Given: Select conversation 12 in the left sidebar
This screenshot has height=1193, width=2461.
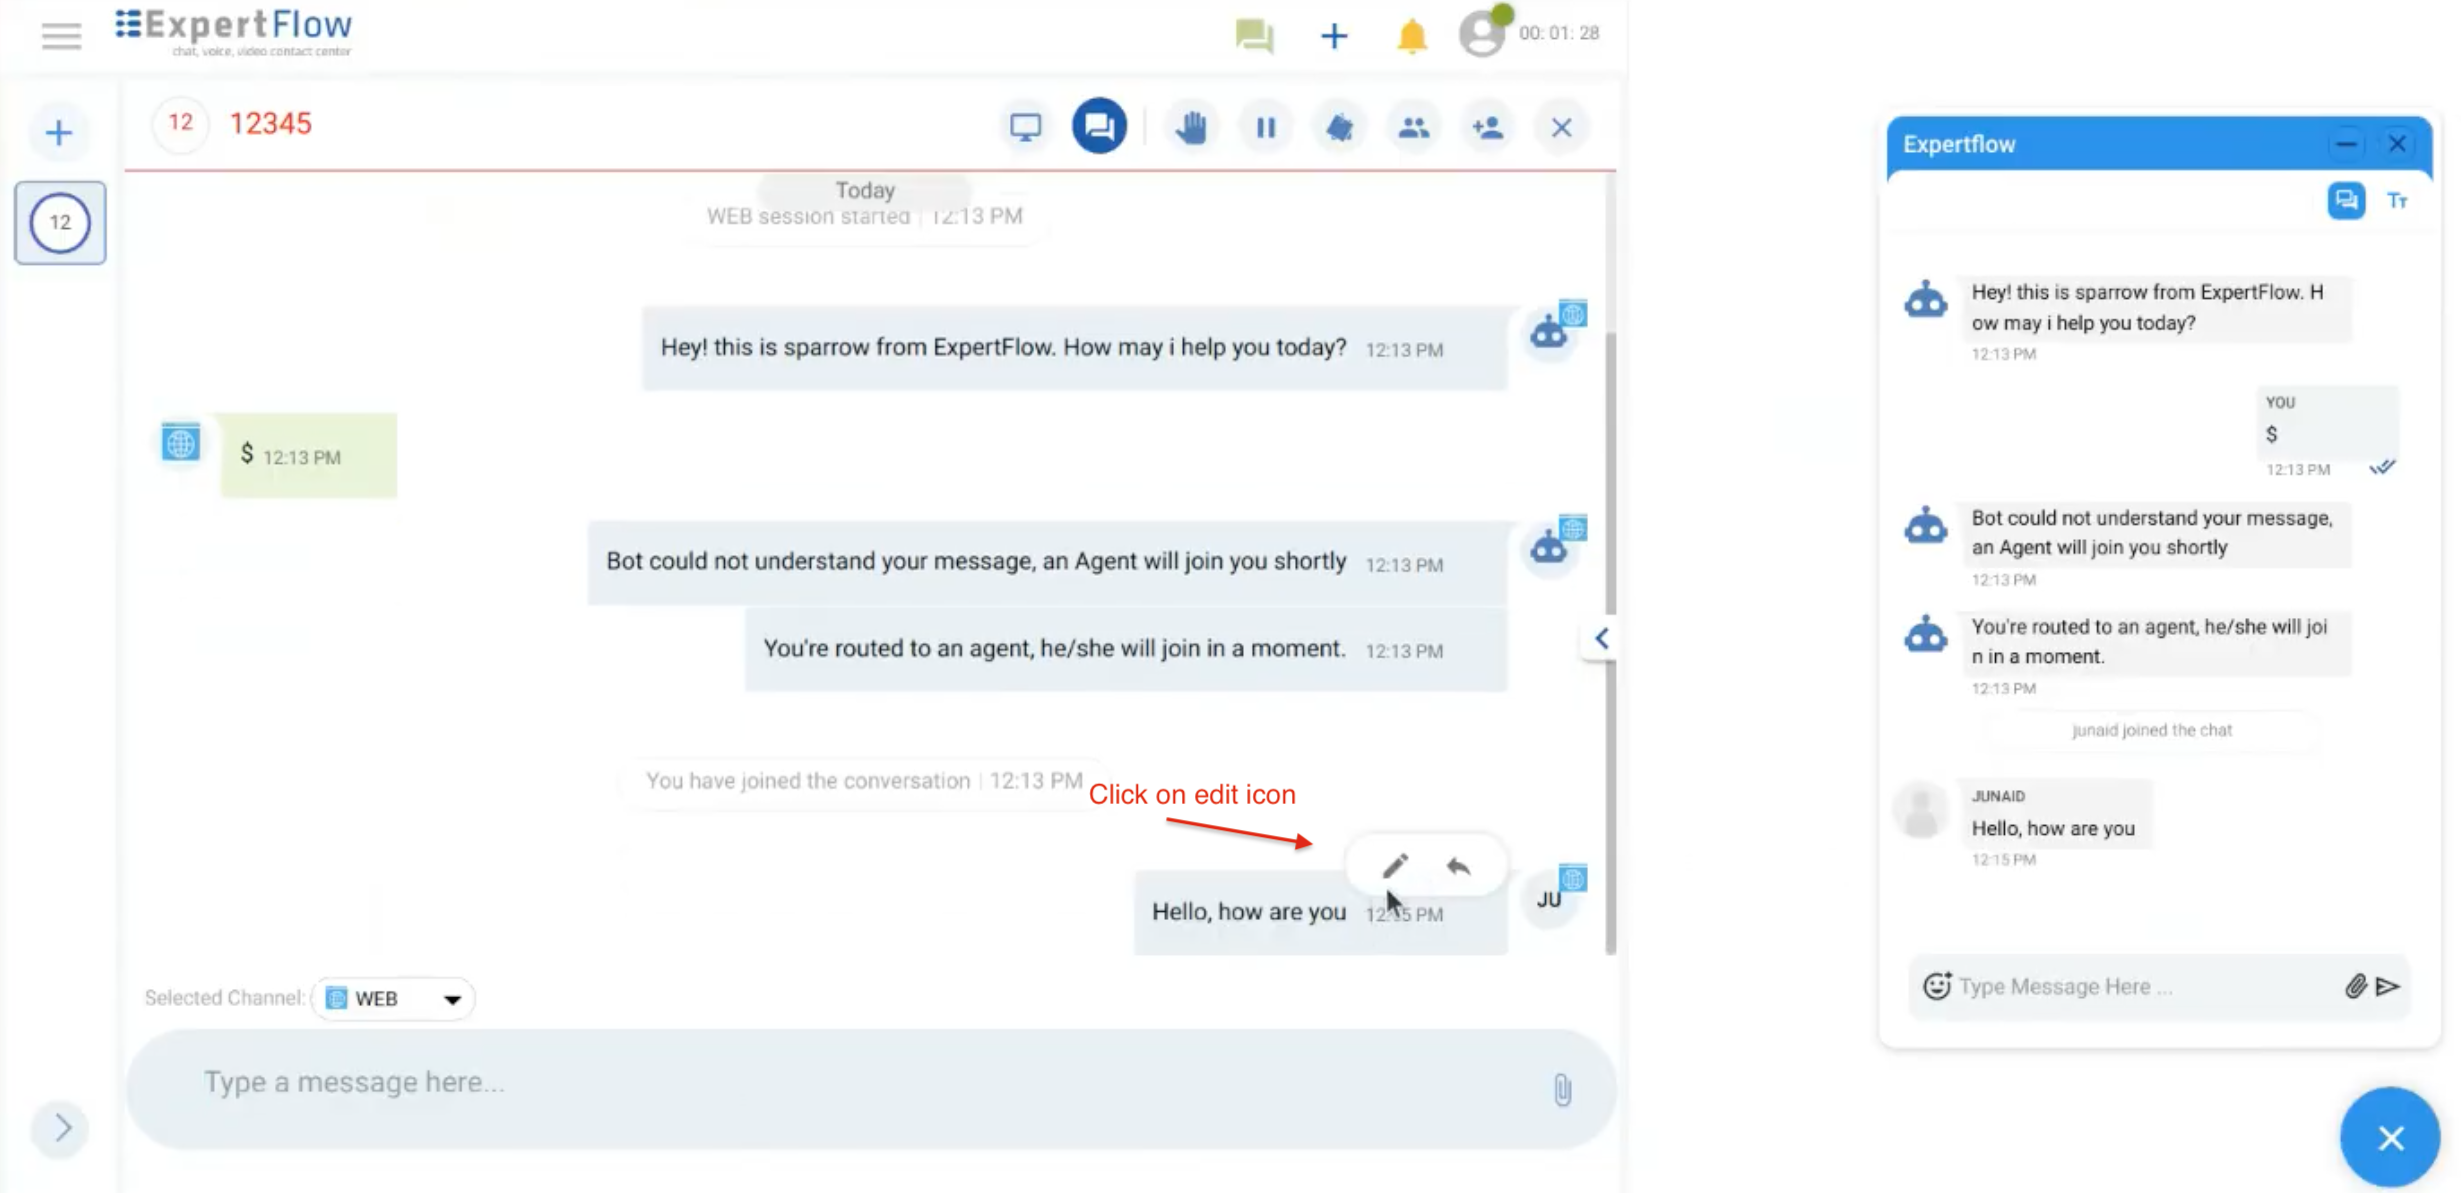Looking at the screenshot, I should coord(59,222).
